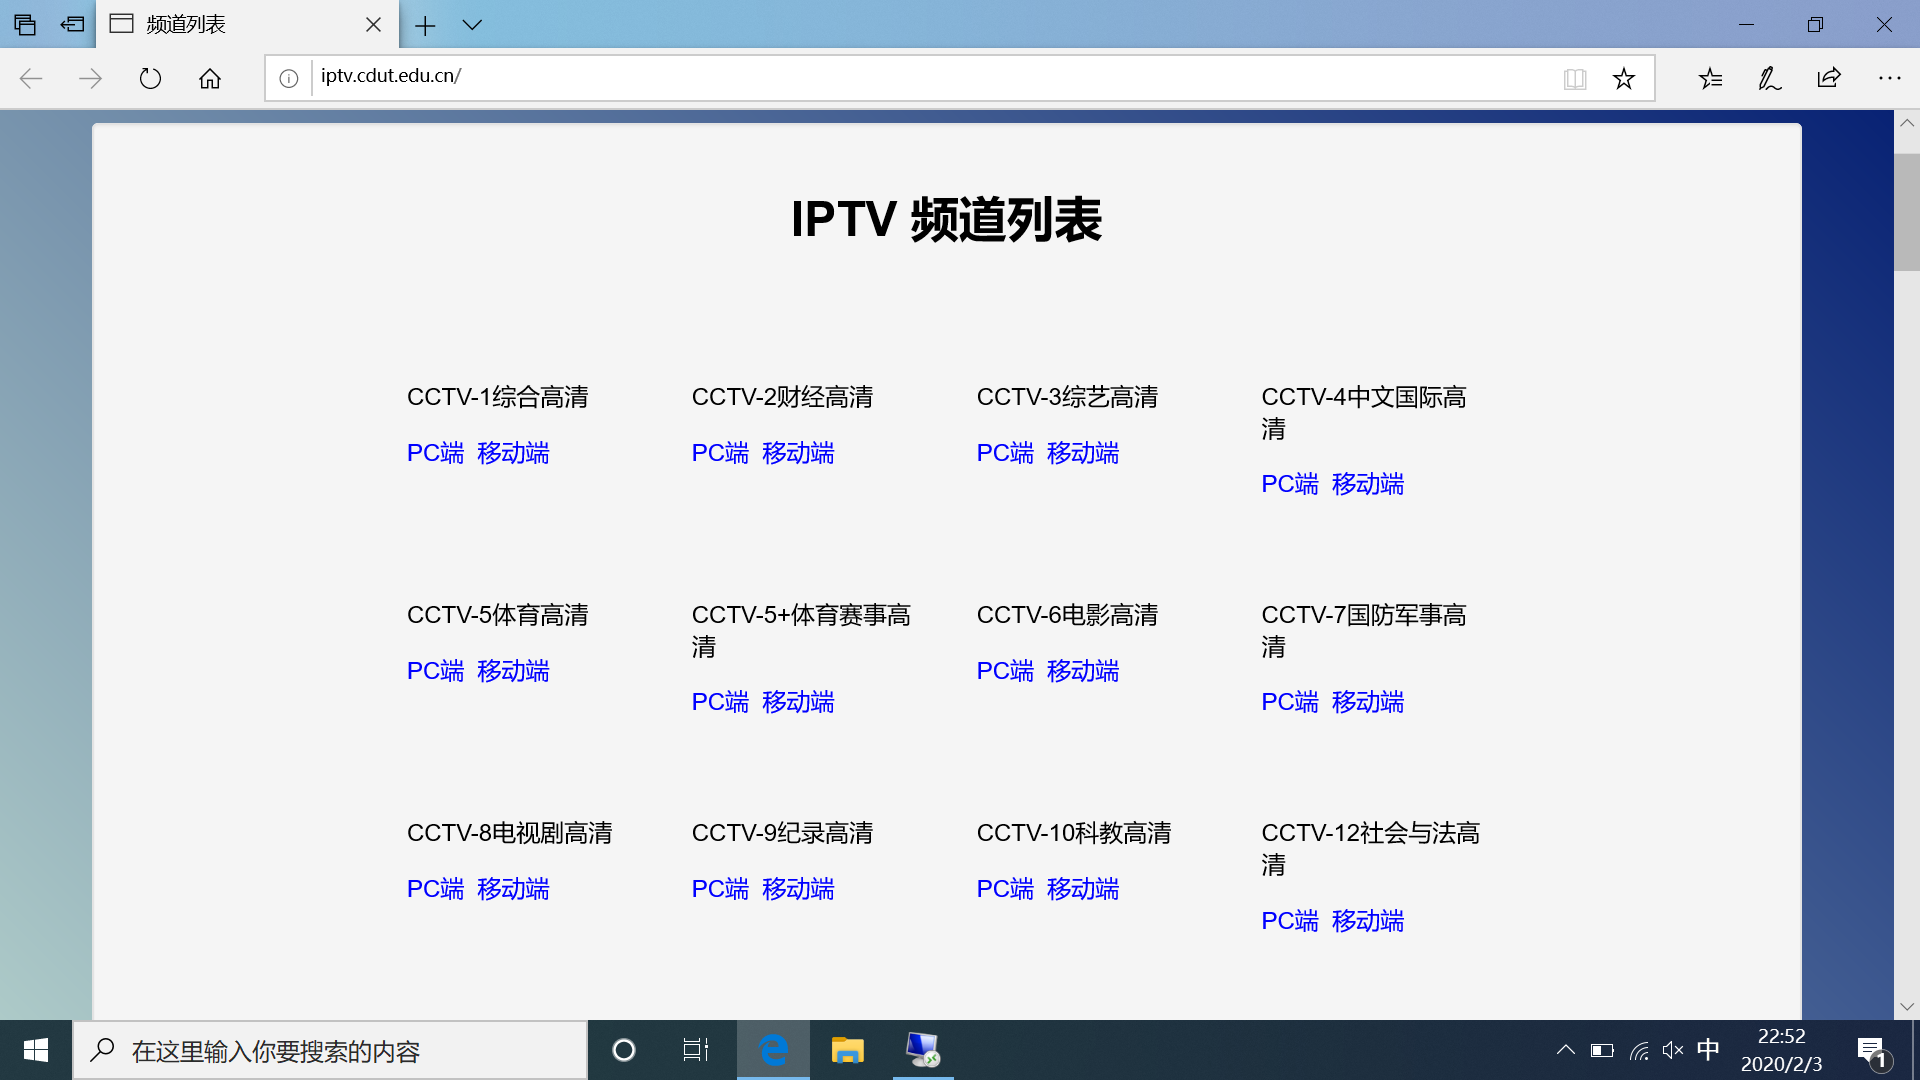Click the browser forward arrow
The height and width of the screenshot is (1080, 1920).
click(x=90, y=78)
